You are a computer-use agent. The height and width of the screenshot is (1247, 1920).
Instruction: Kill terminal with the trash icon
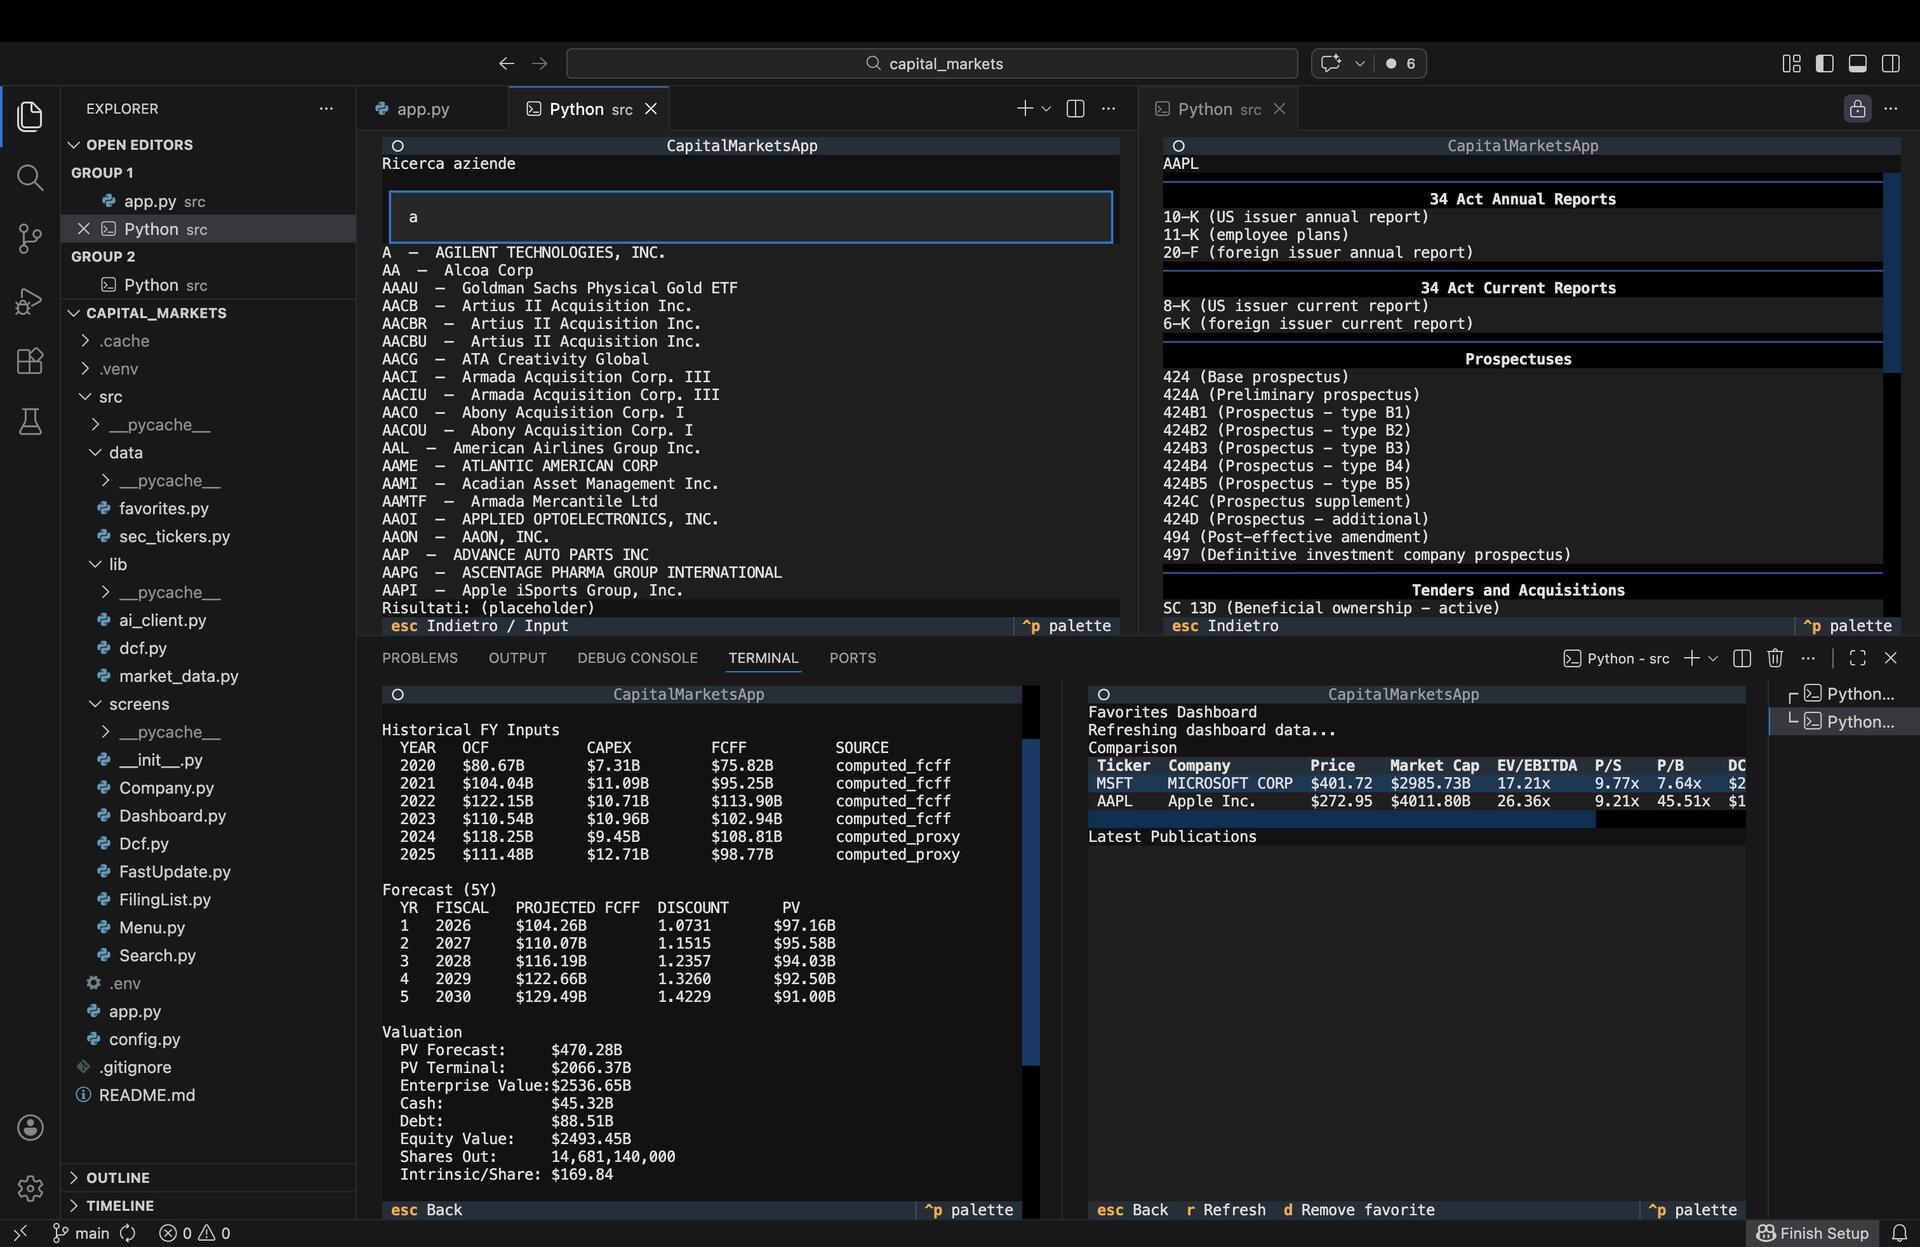(x=1775, y=657)
